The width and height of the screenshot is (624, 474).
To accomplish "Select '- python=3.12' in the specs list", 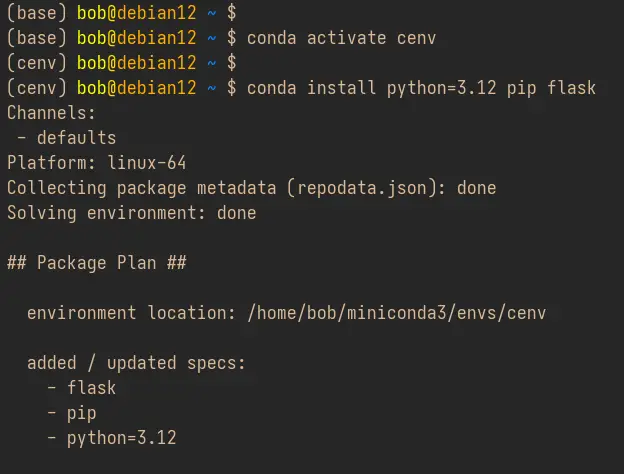I will point(111,438).
